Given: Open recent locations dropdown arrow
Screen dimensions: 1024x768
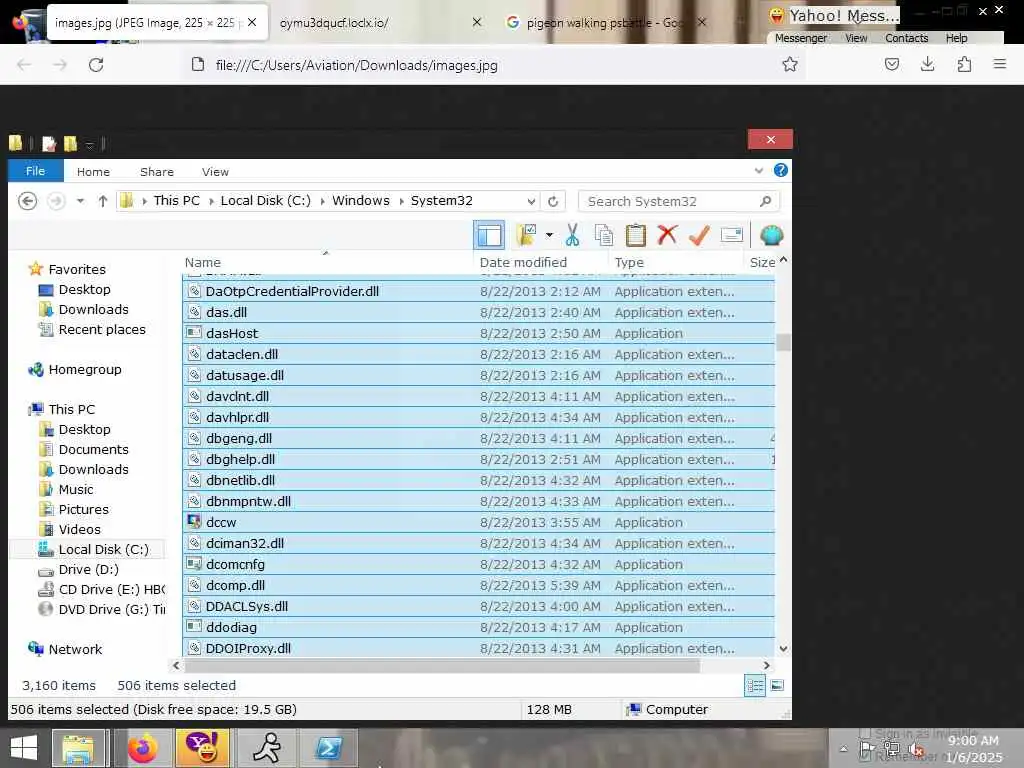Looking at the screenshot, I should pyautogui.click(x=80, y=201).
